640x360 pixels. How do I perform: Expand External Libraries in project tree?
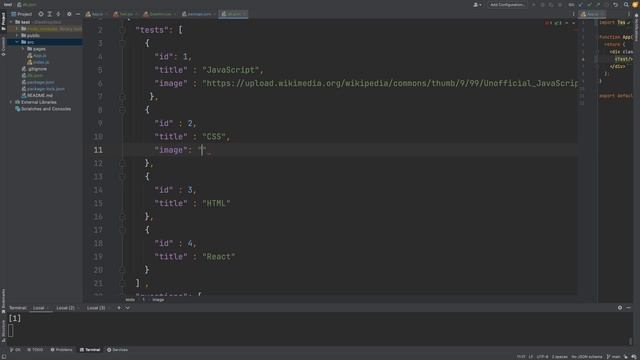(x=11, y=102)
